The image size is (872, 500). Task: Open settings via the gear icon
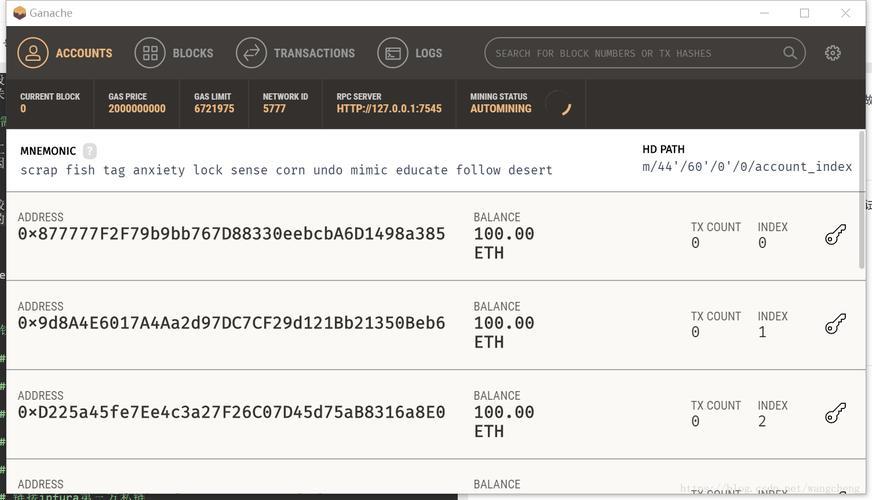pyautogui.click(x=833, y=53)
